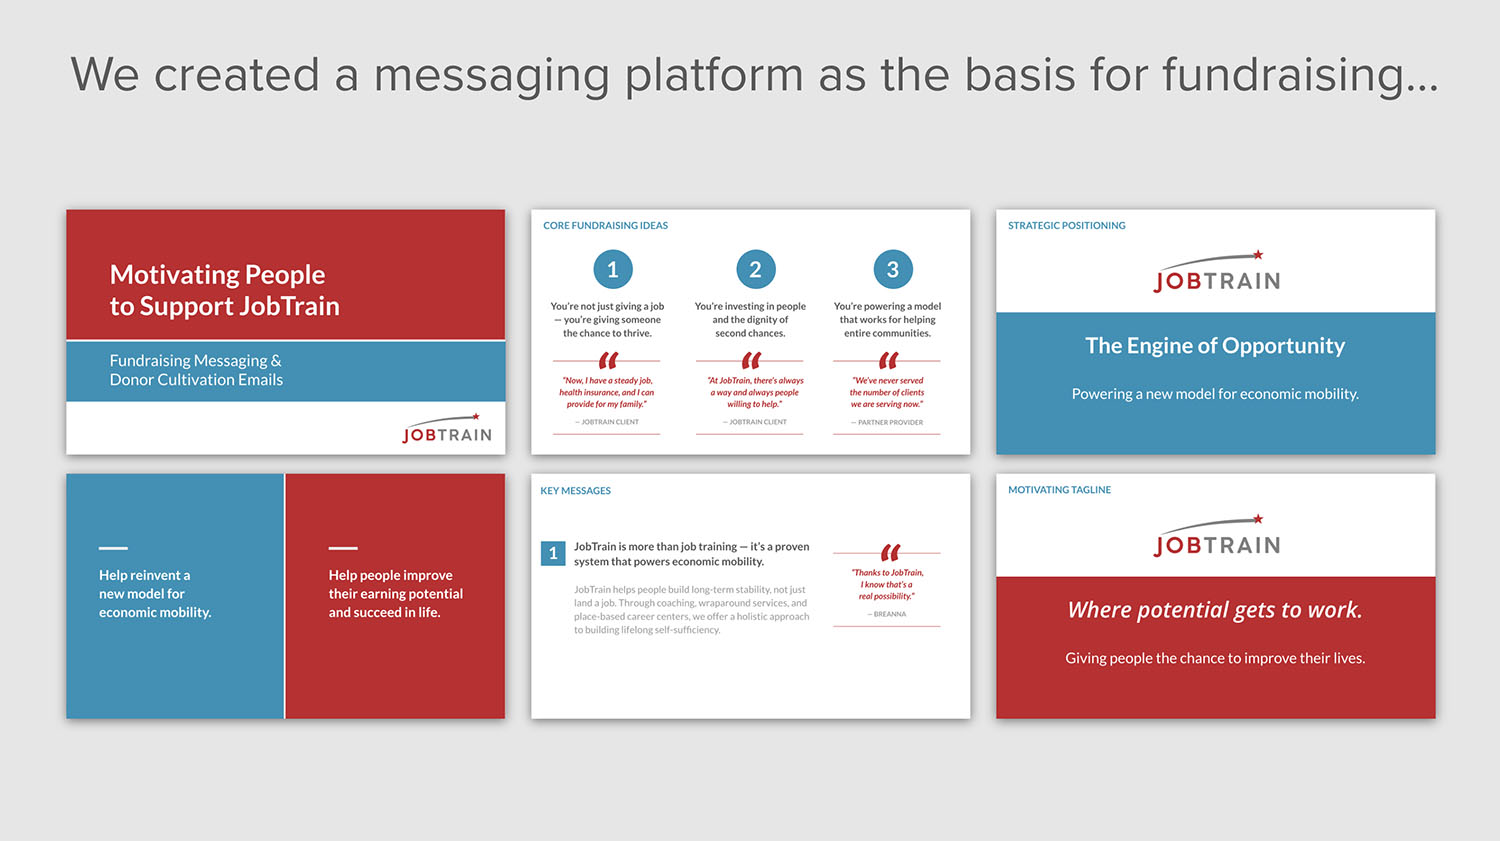Select the "Core Fundraising Ideas" heading
The height and width of the screenshot is (841, 1500).
pyautogui.click(x=605, y=226)
